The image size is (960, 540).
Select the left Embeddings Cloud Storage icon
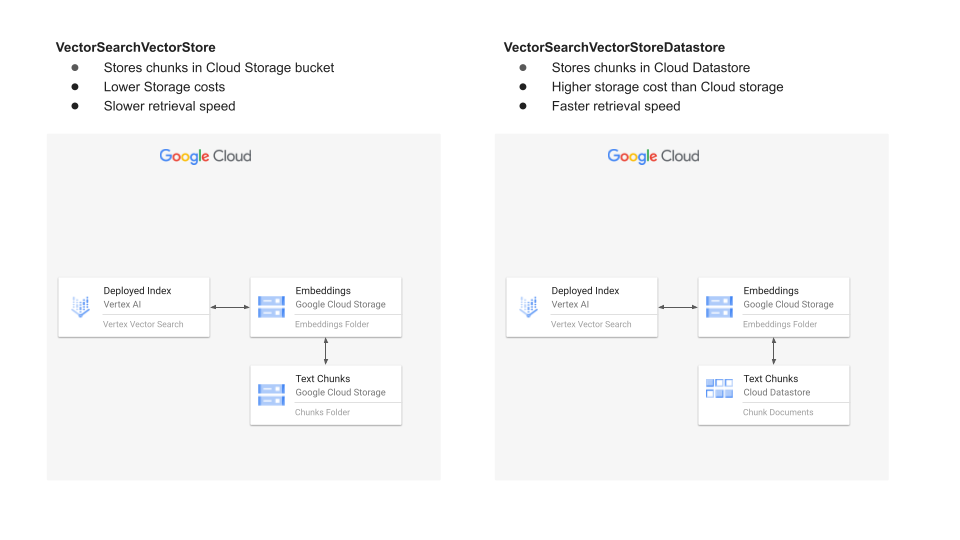pos(271,307)
